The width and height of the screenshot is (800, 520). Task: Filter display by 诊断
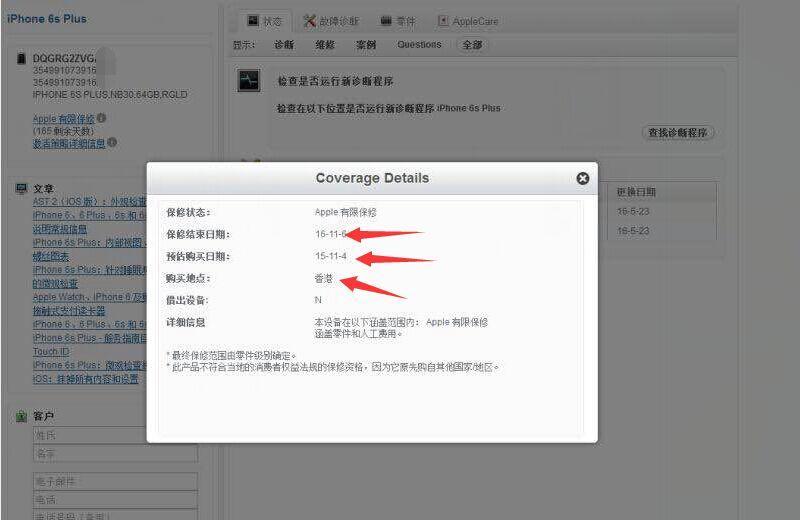pos(284,45)
